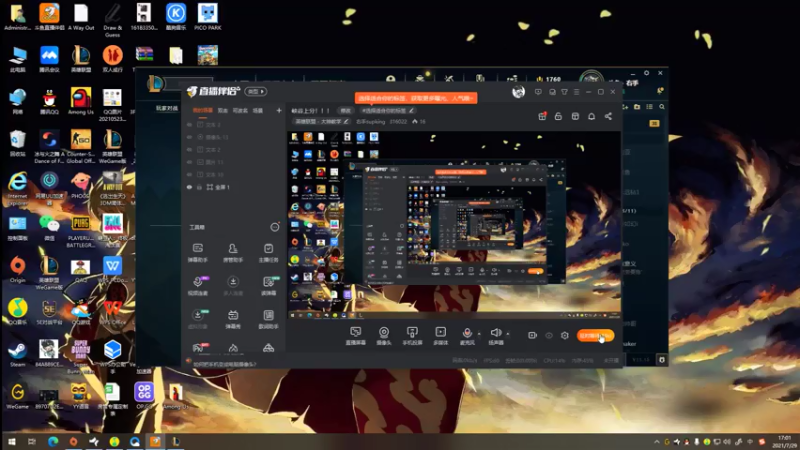The width and height of the screenshot is (800, 450).
Task: Click the League client logo behind streaming window
Action: click(156, 83)
